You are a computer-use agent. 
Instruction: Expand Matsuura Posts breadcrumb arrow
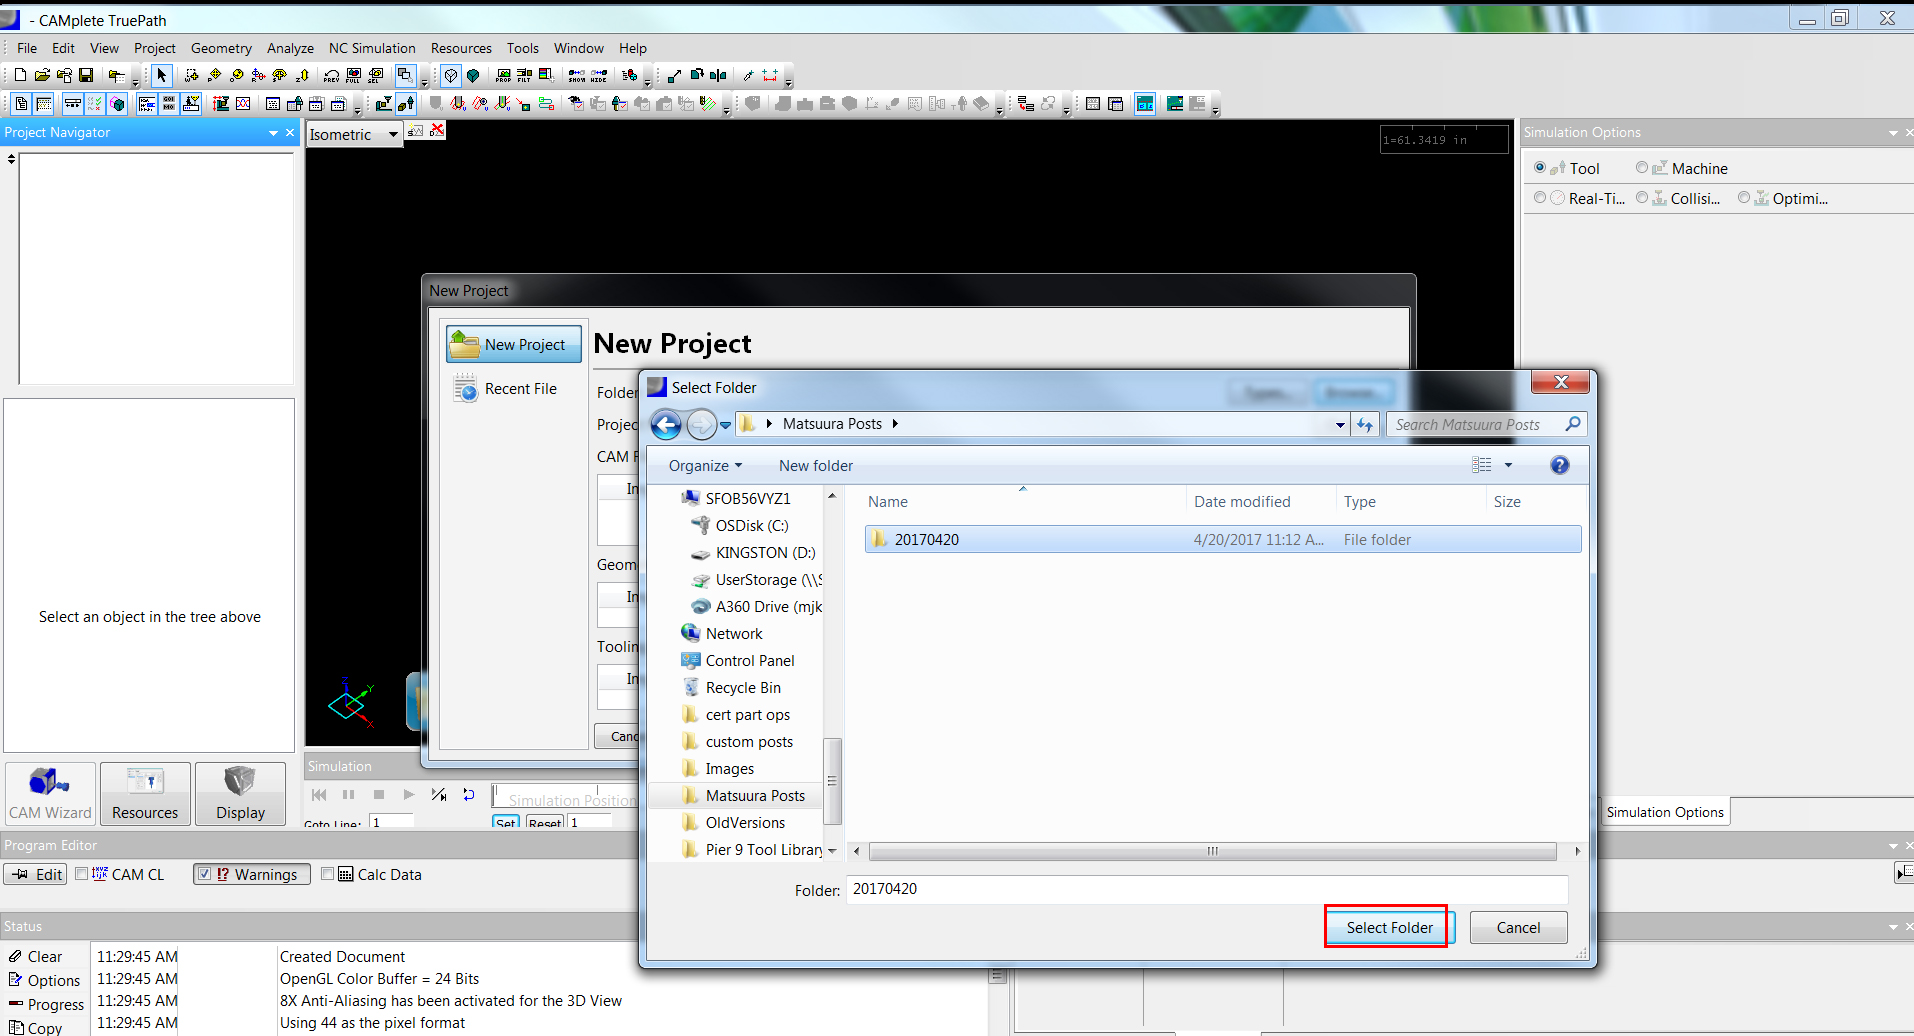point(895,424)
